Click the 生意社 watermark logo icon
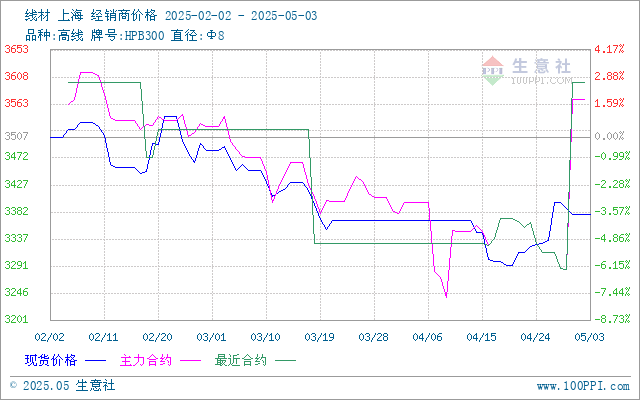The width and height of the screenshot is (640, 400). pos(493,71)
